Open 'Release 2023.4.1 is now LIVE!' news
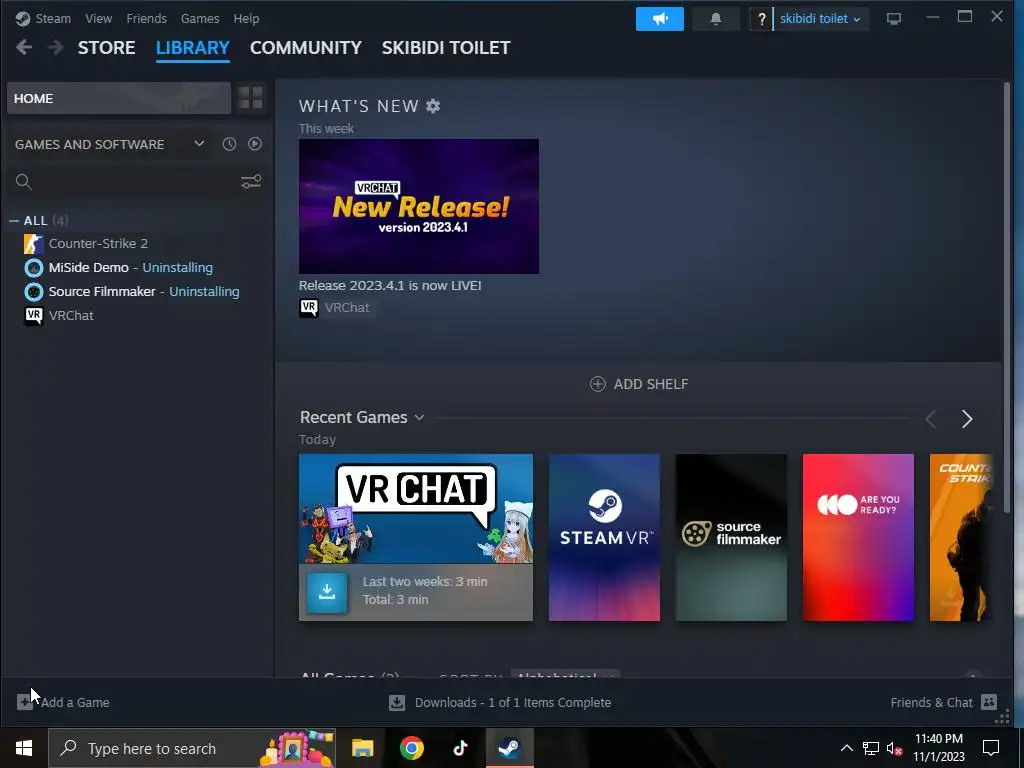This screenshot has height=768, width=1024. 390,285
